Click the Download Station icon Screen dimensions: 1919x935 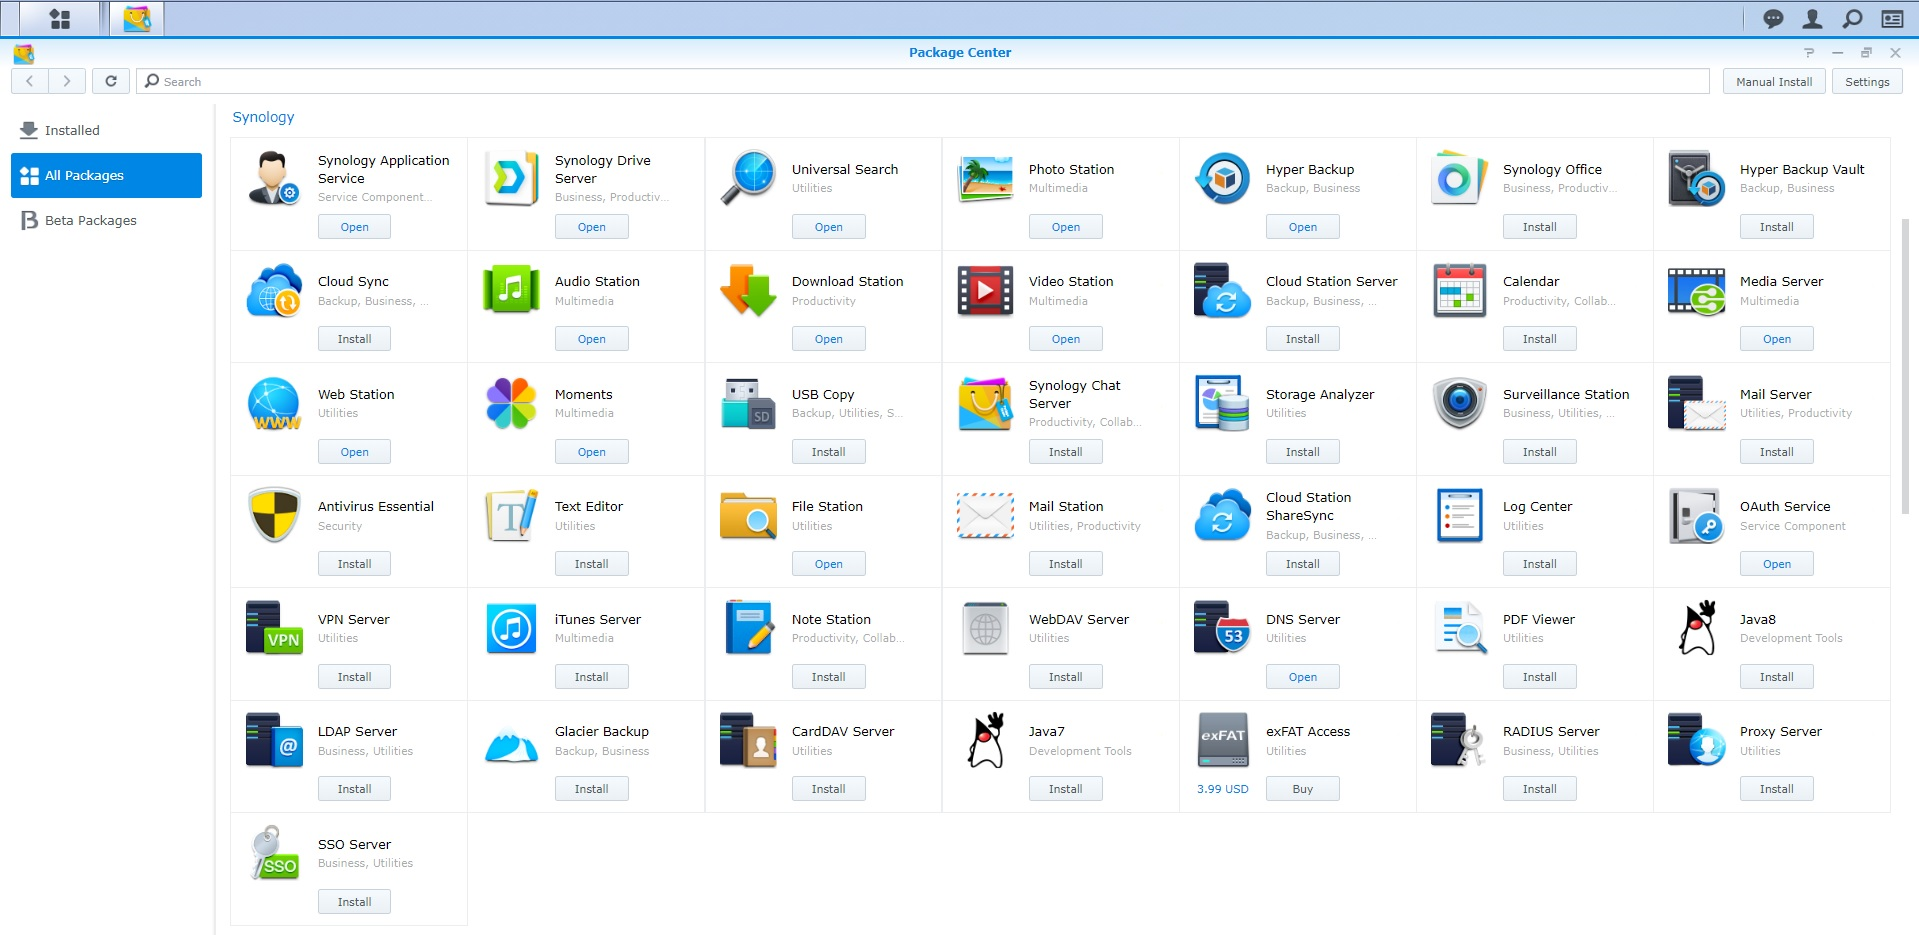[x=748, y=290]
